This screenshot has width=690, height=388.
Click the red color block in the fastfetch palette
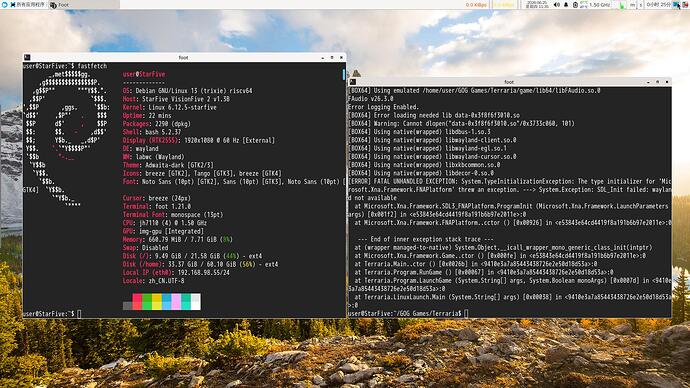pos(137,302)
